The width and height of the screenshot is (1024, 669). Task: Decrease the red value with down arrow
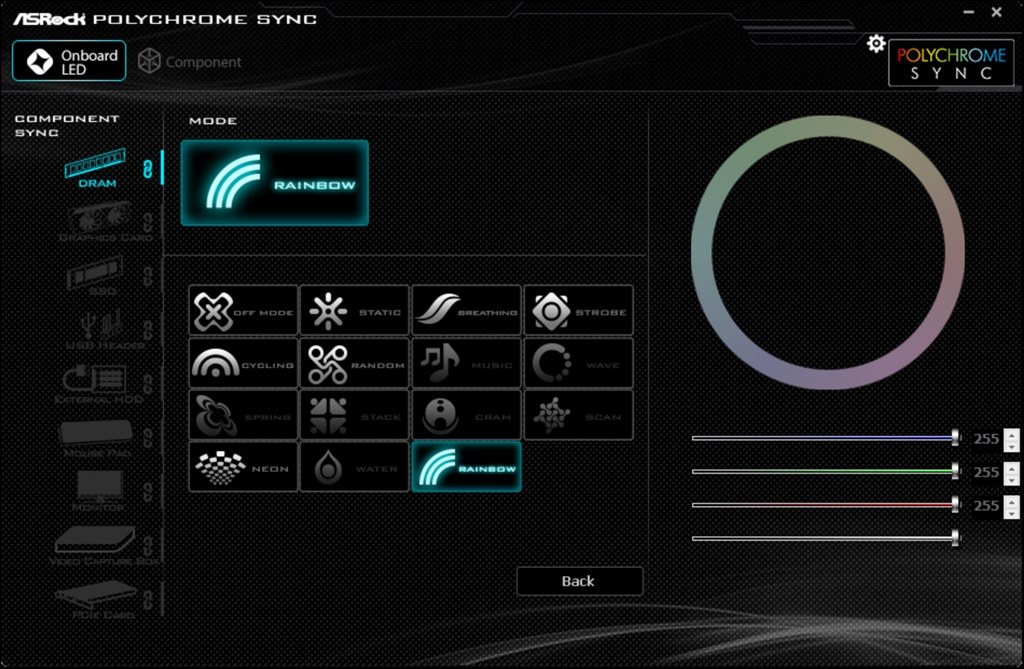tap(1012, 512)
